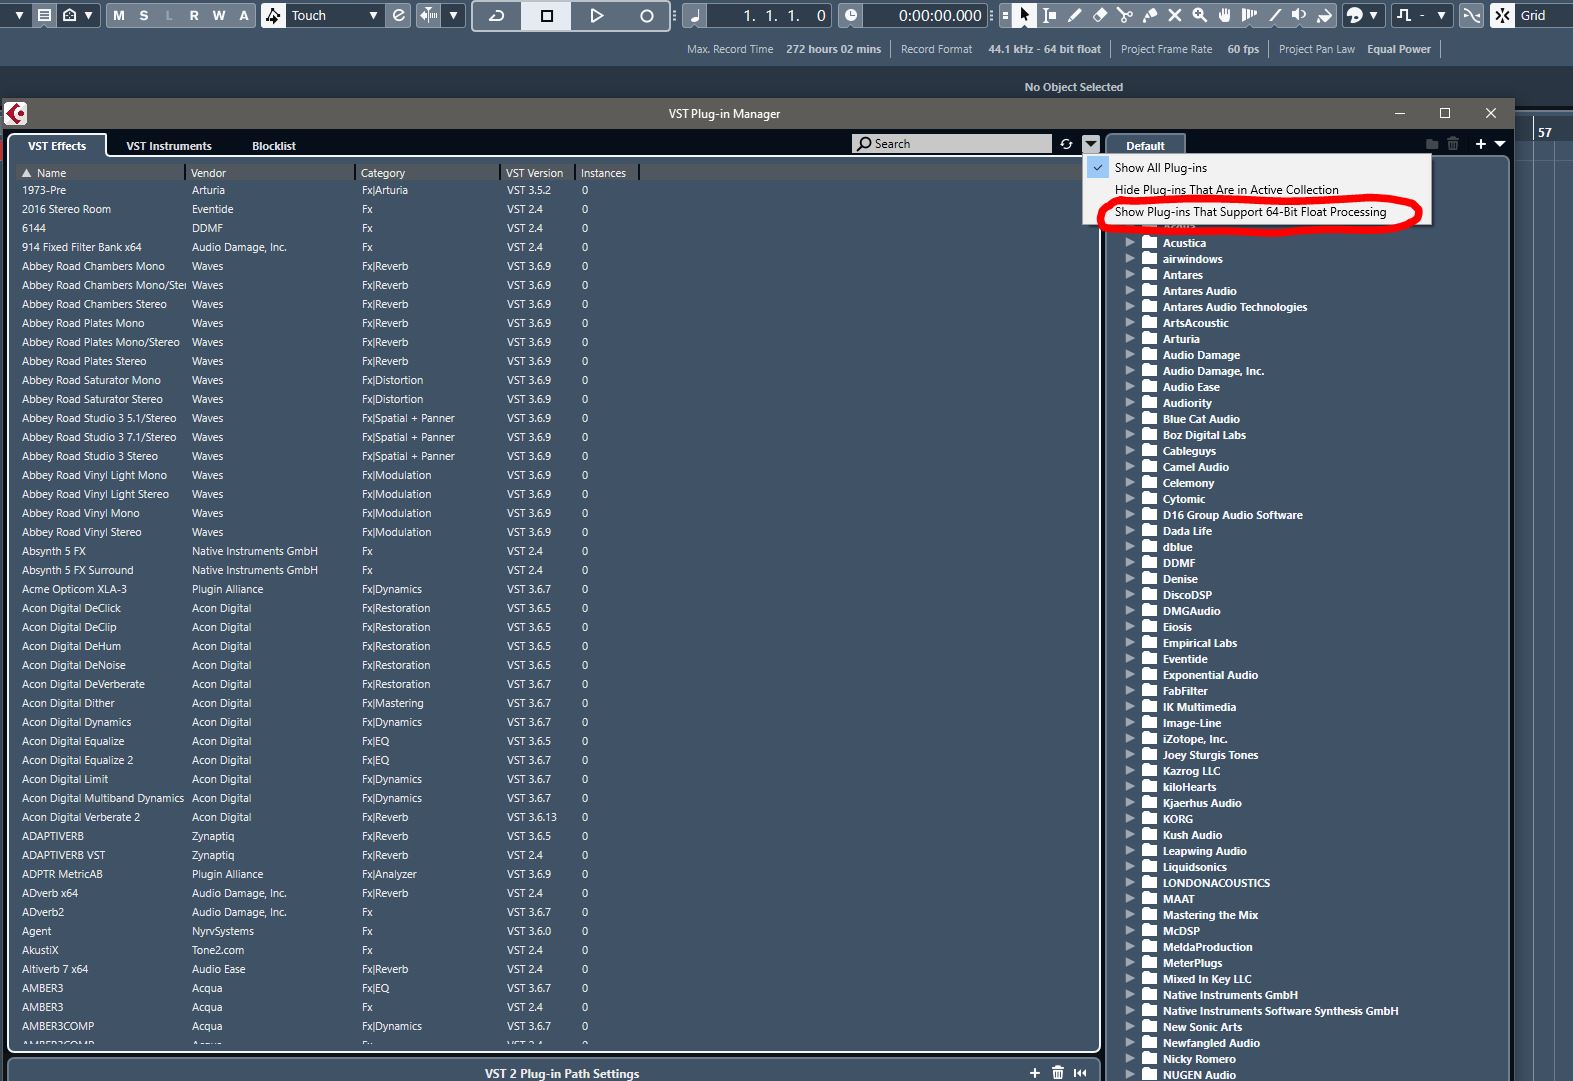Expand the FabFilter vendor folder
1573x1081 pixels.
coord(1130,691)
